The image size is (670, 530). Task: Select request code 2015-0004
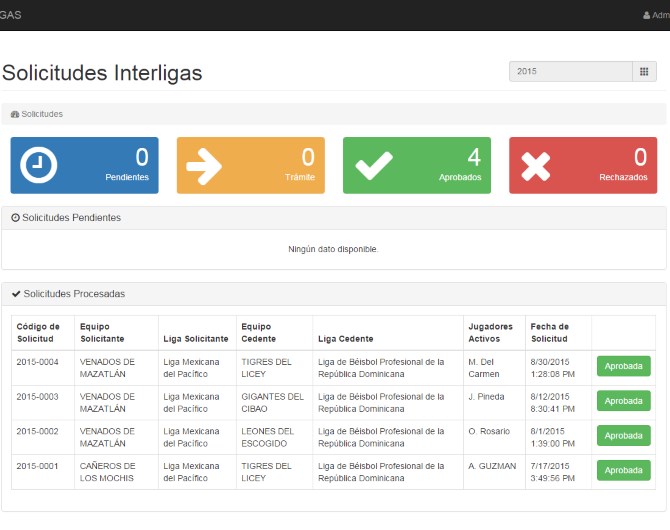(37, 362)
